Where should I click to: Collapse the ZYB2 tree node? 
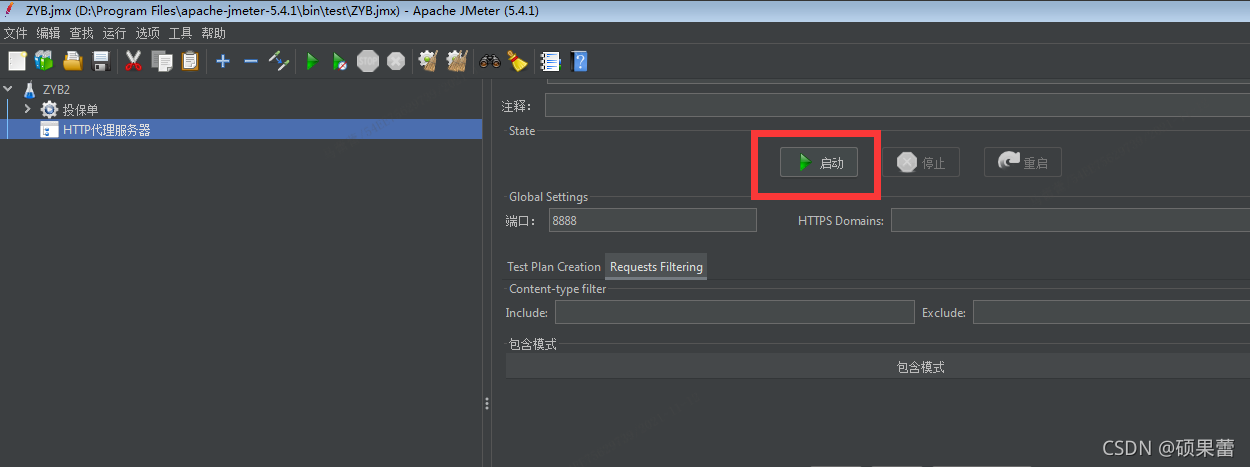[x=9, y=89]
